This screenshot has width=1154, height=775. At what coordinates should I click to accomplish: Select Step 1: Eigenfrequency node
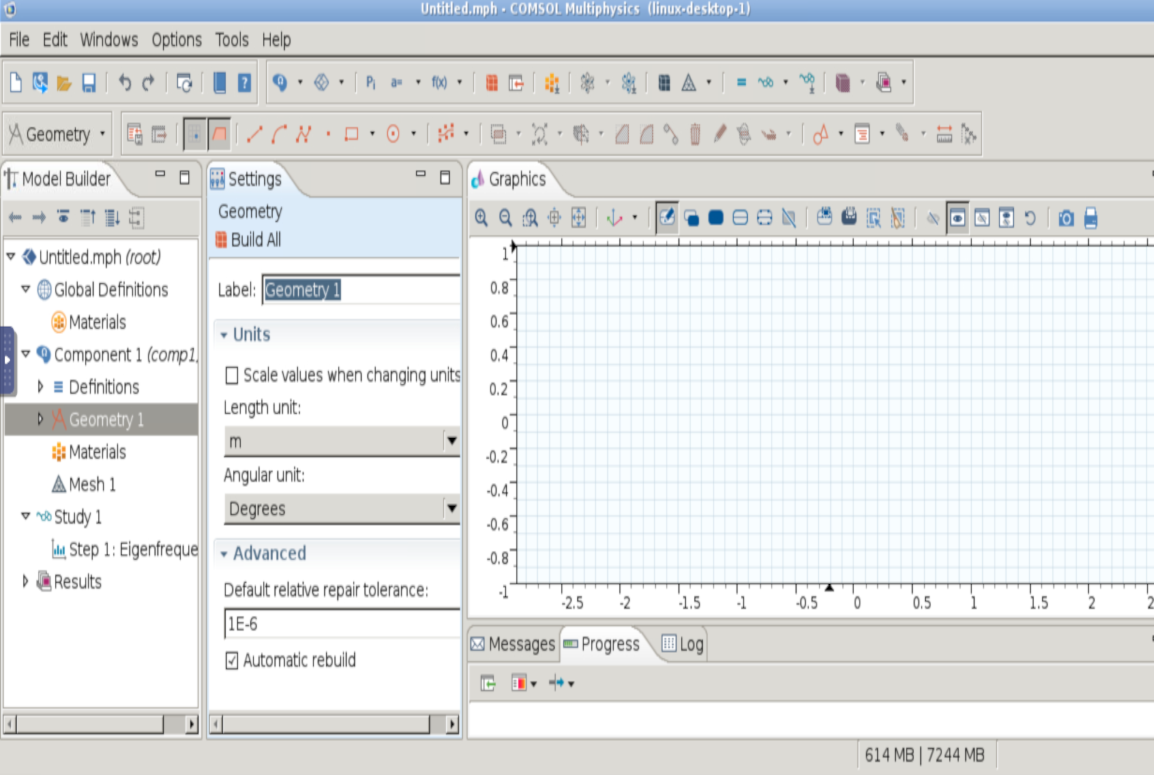(x=124, y=549)
